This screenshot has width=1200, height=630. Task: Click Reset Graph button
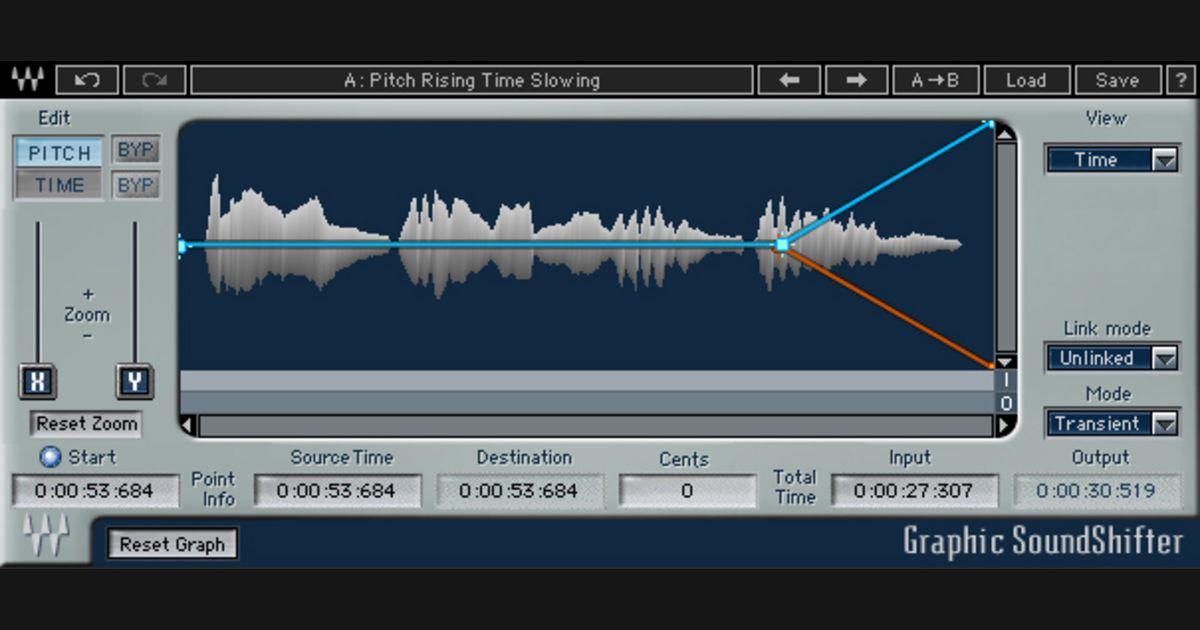tap(172, 545)
